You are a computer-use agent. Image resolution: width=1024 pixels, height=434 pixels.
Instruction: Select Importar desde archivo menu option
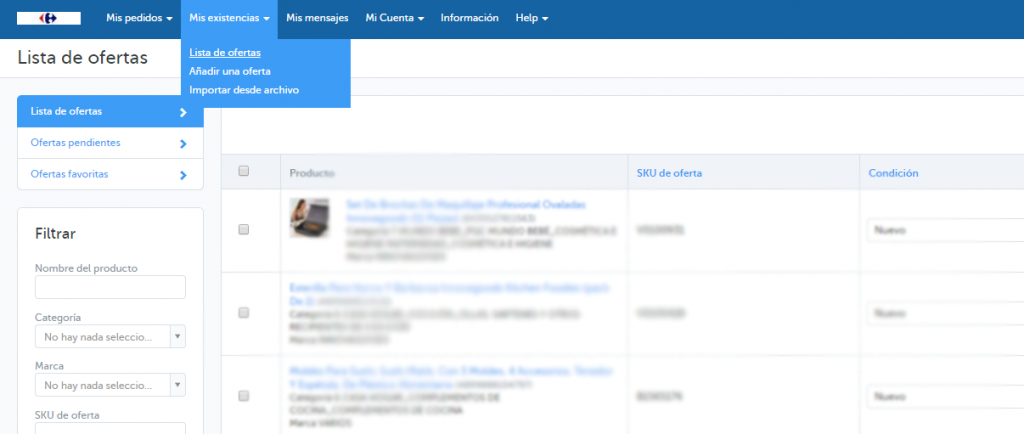point(243,90)
